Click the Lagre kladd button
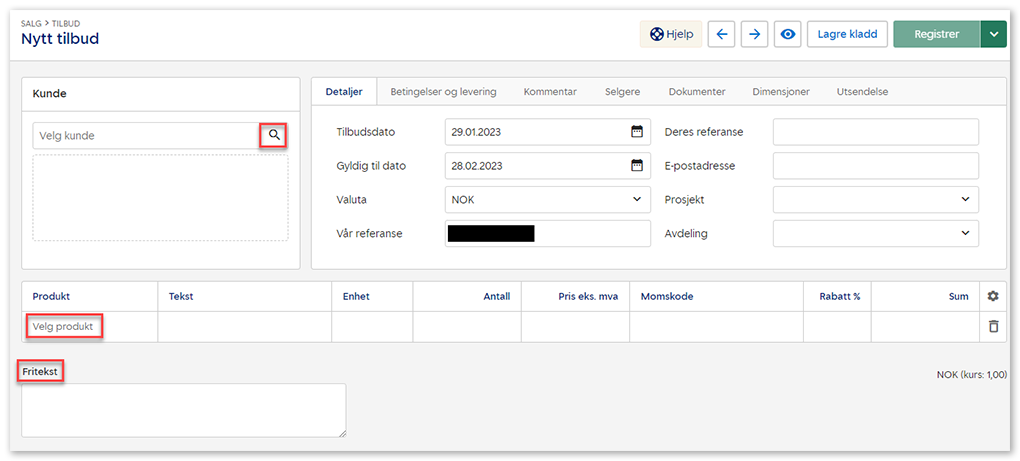 (846, 34)
